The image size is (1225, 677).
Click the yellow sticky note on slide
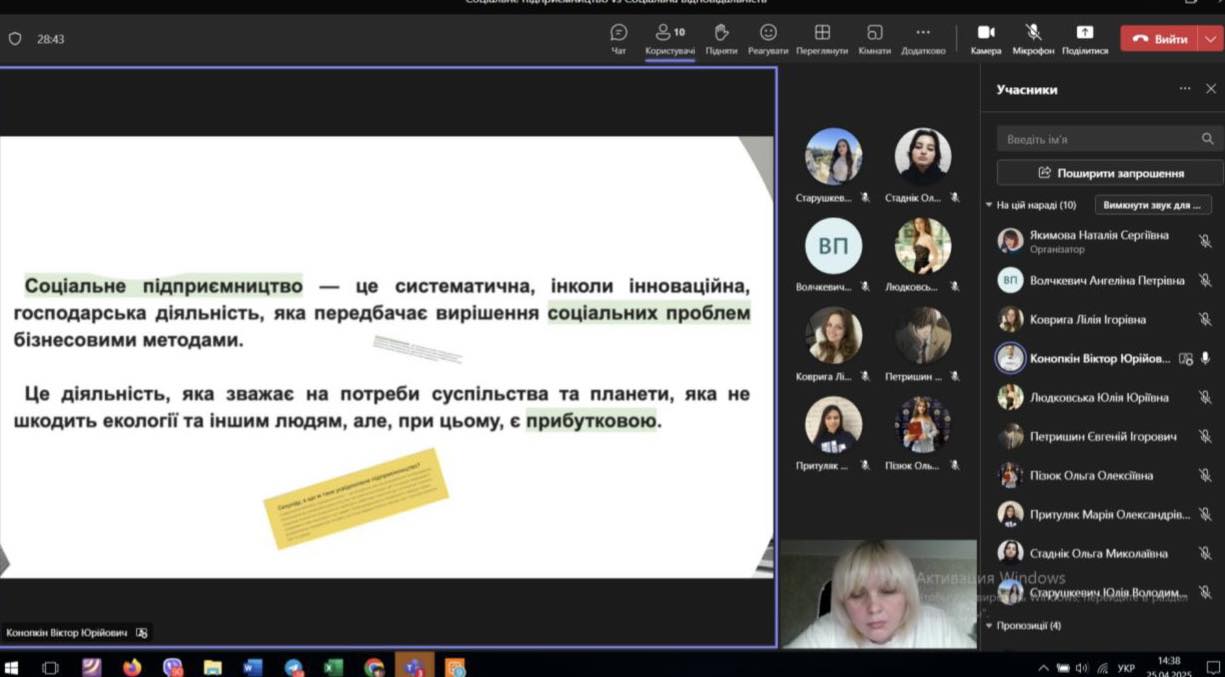356,499
